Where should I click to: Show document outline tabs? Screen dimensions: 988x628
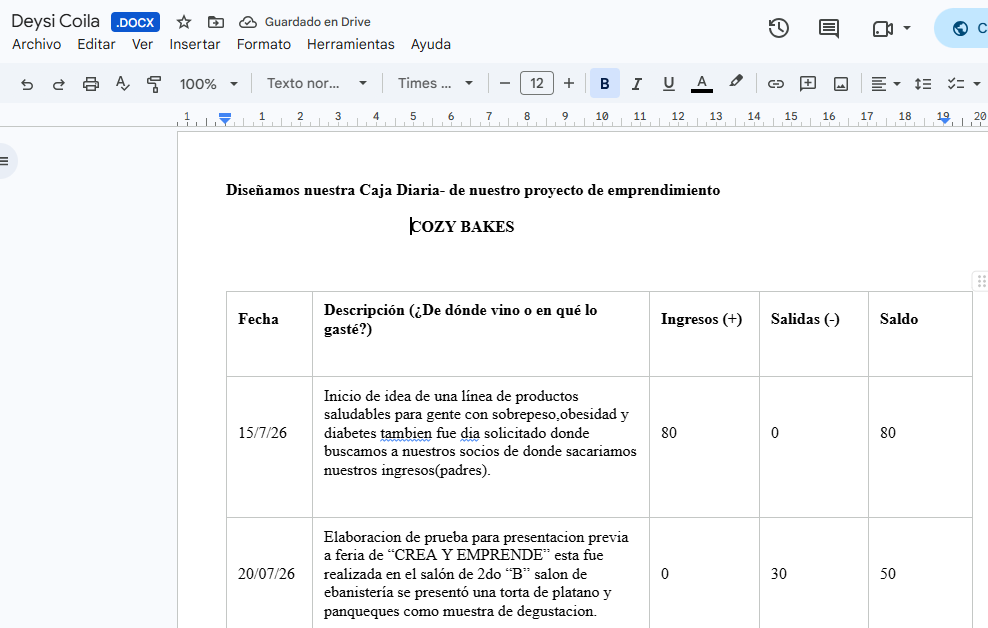pos(5,161)
